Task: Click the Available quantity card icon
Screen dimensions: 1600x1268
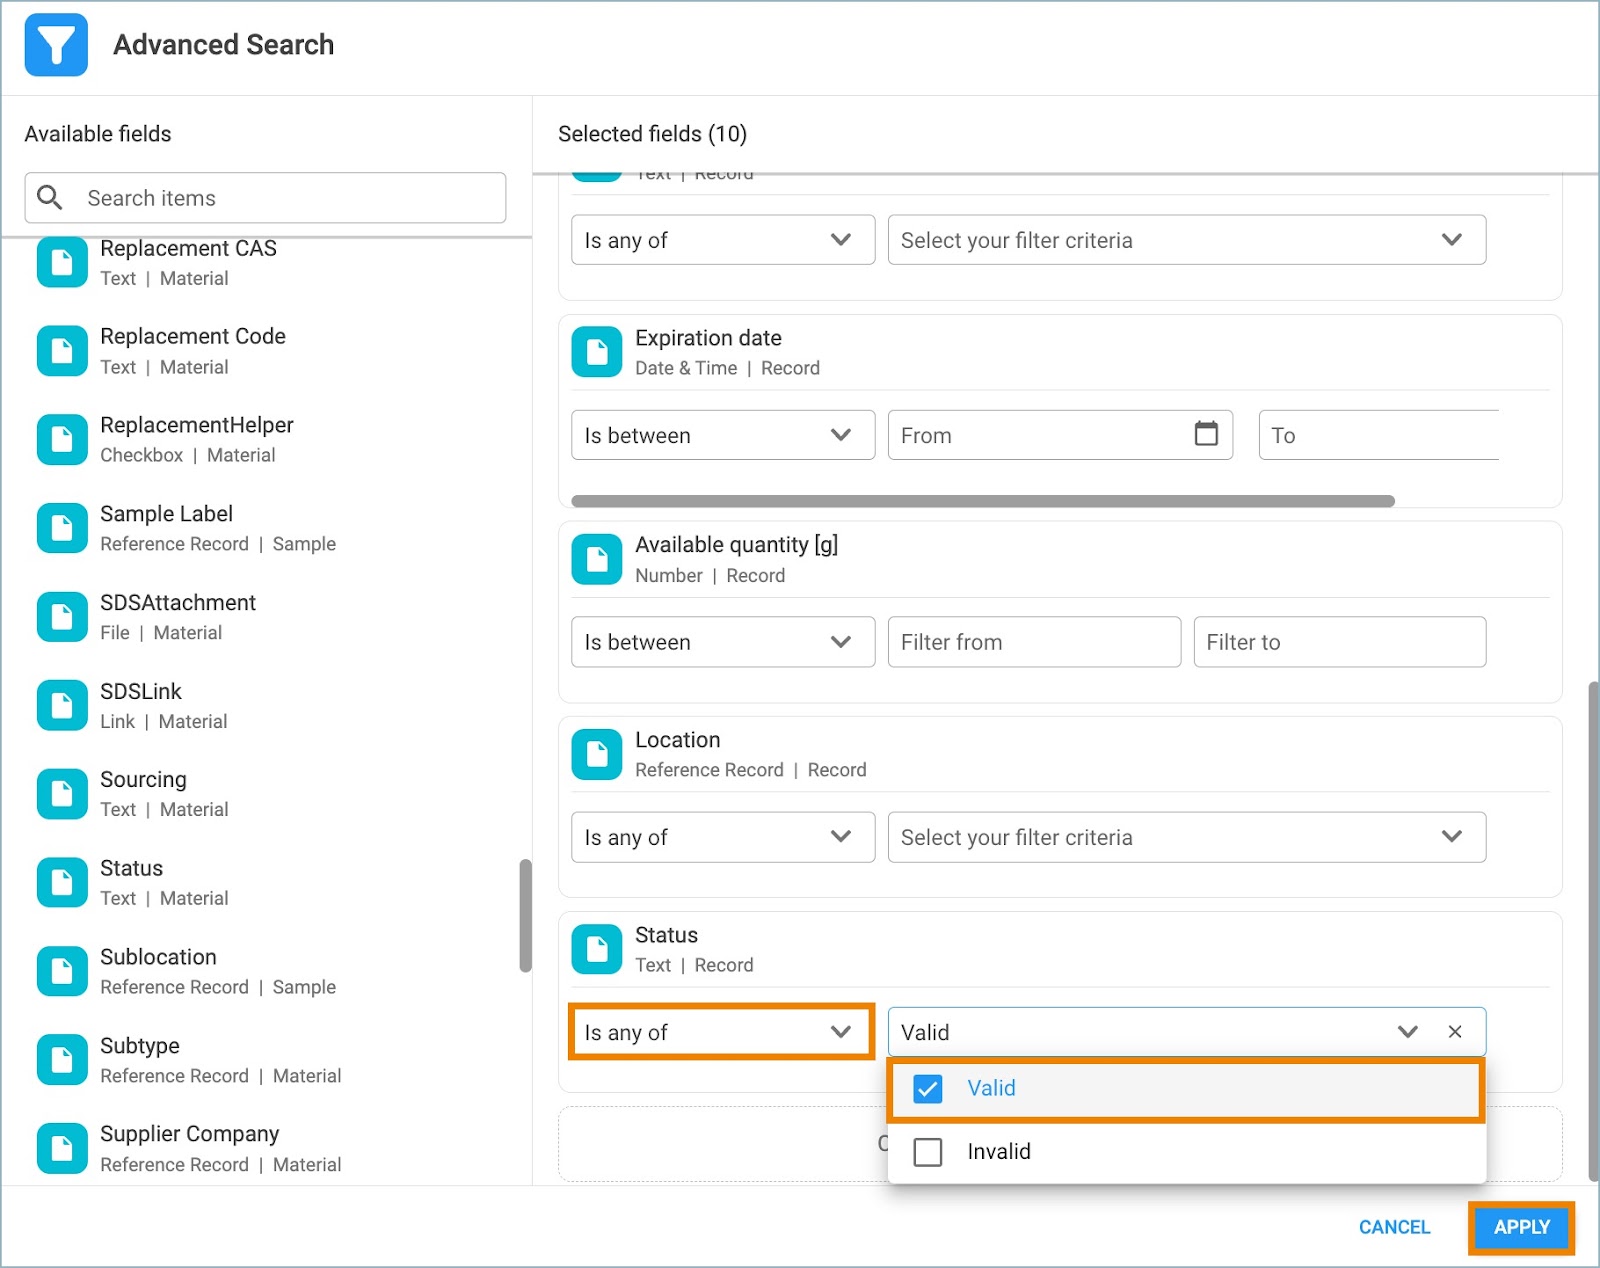Action: tap(597, 559)
